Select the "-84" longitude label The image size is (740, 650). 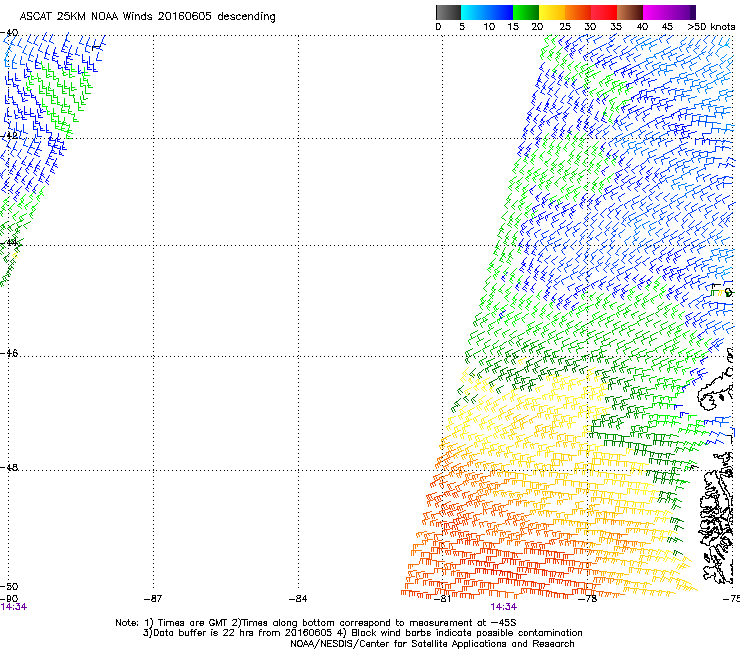coord(298,599)
